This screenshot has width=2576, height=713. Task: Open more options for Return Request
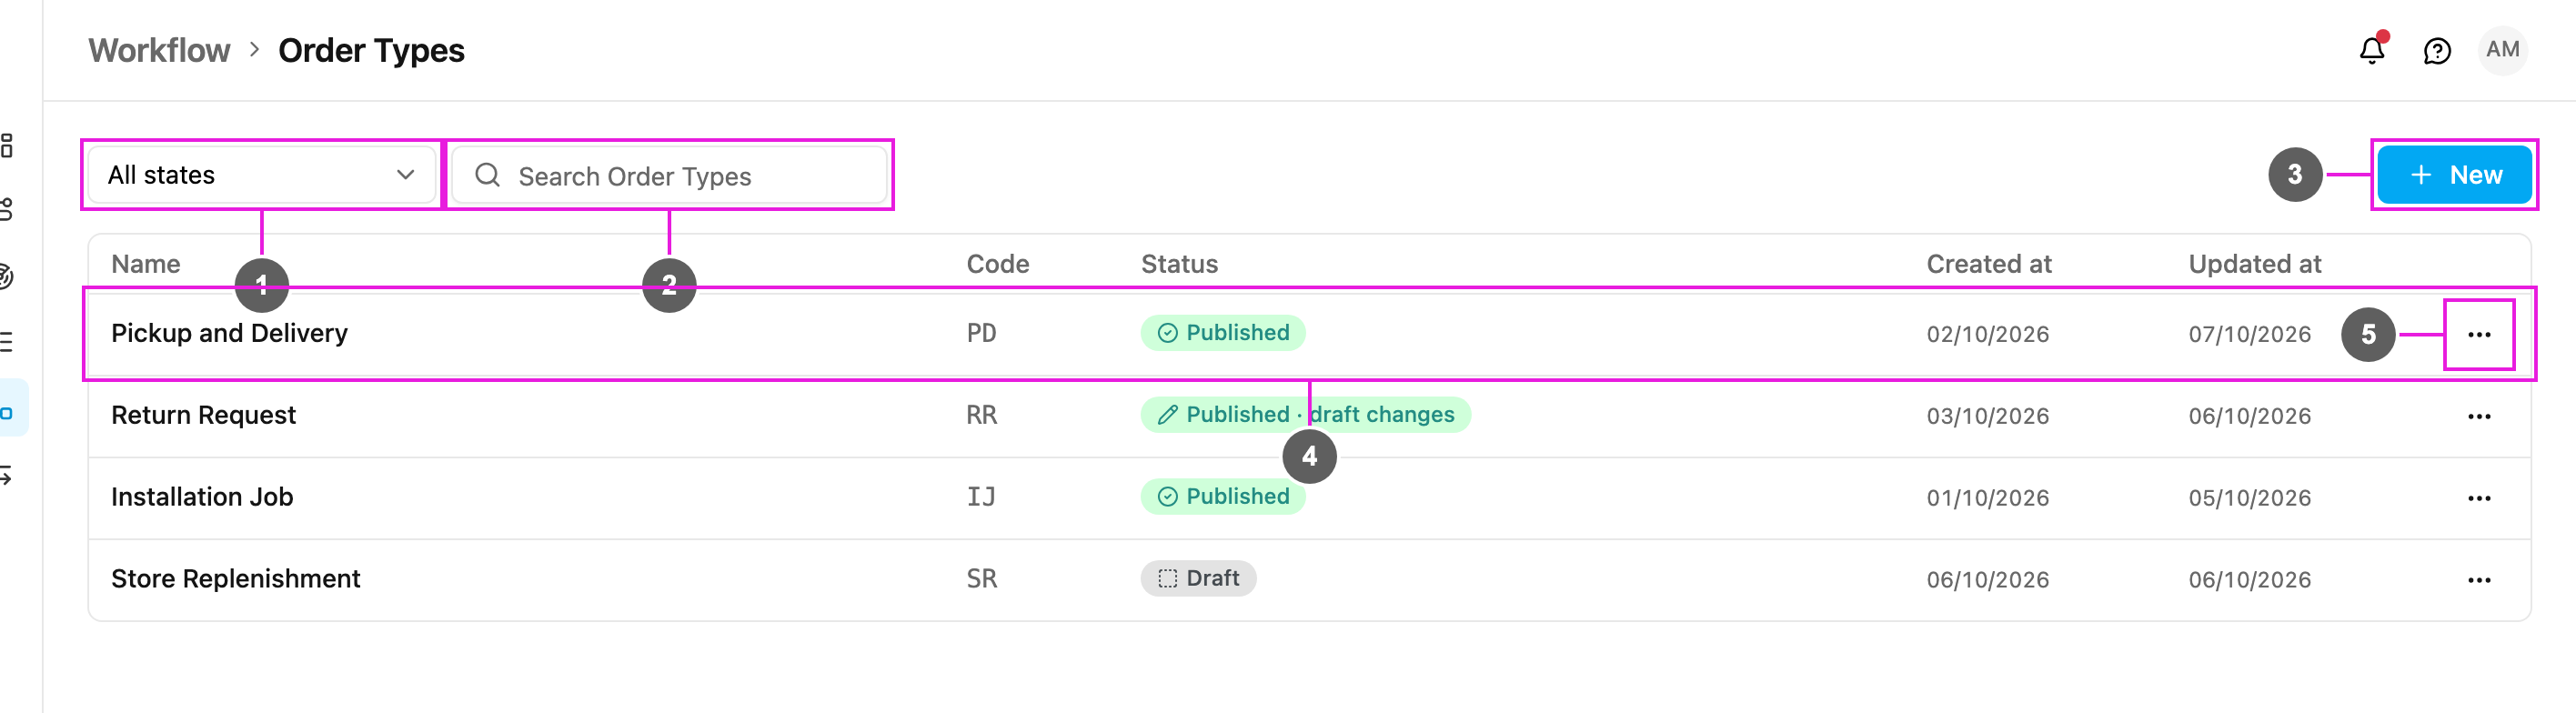2478,416
